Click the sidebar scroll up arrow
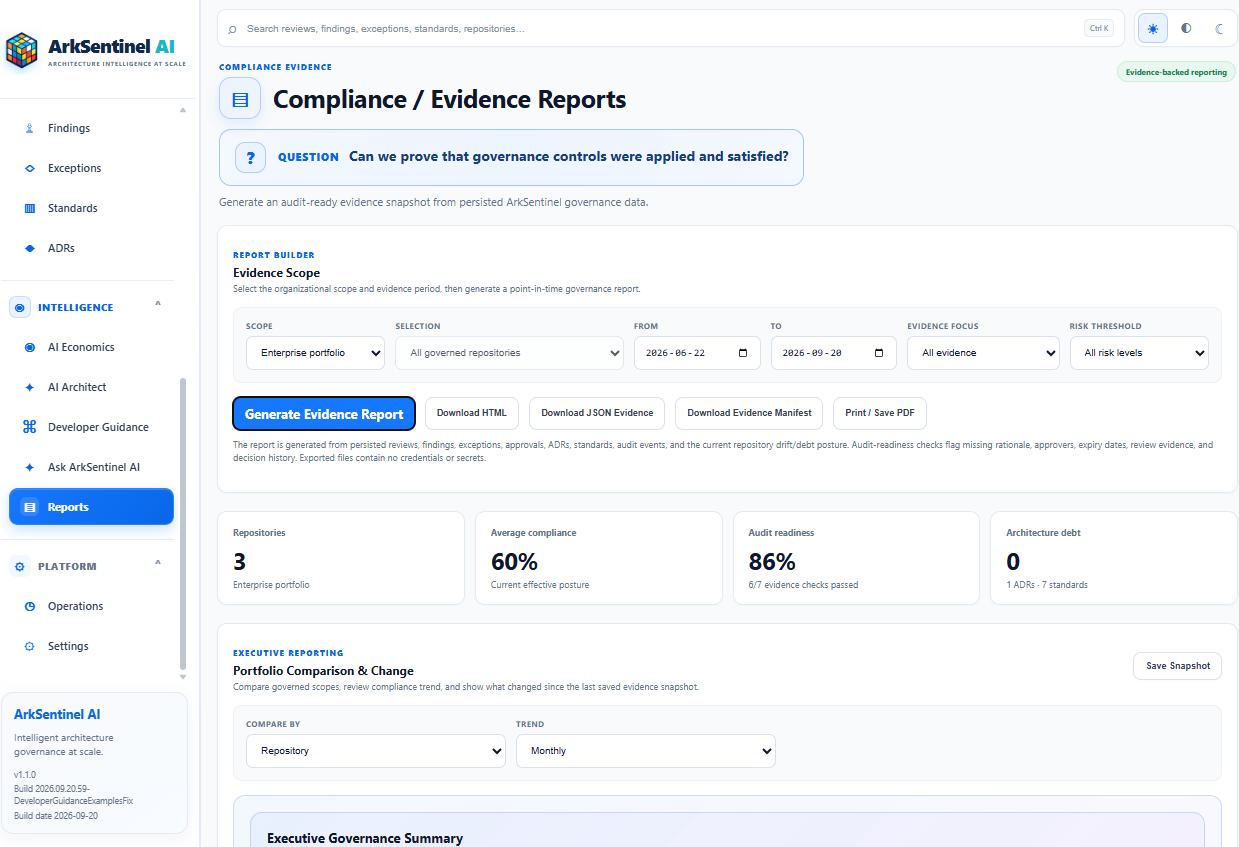 [x=182, y=111]
